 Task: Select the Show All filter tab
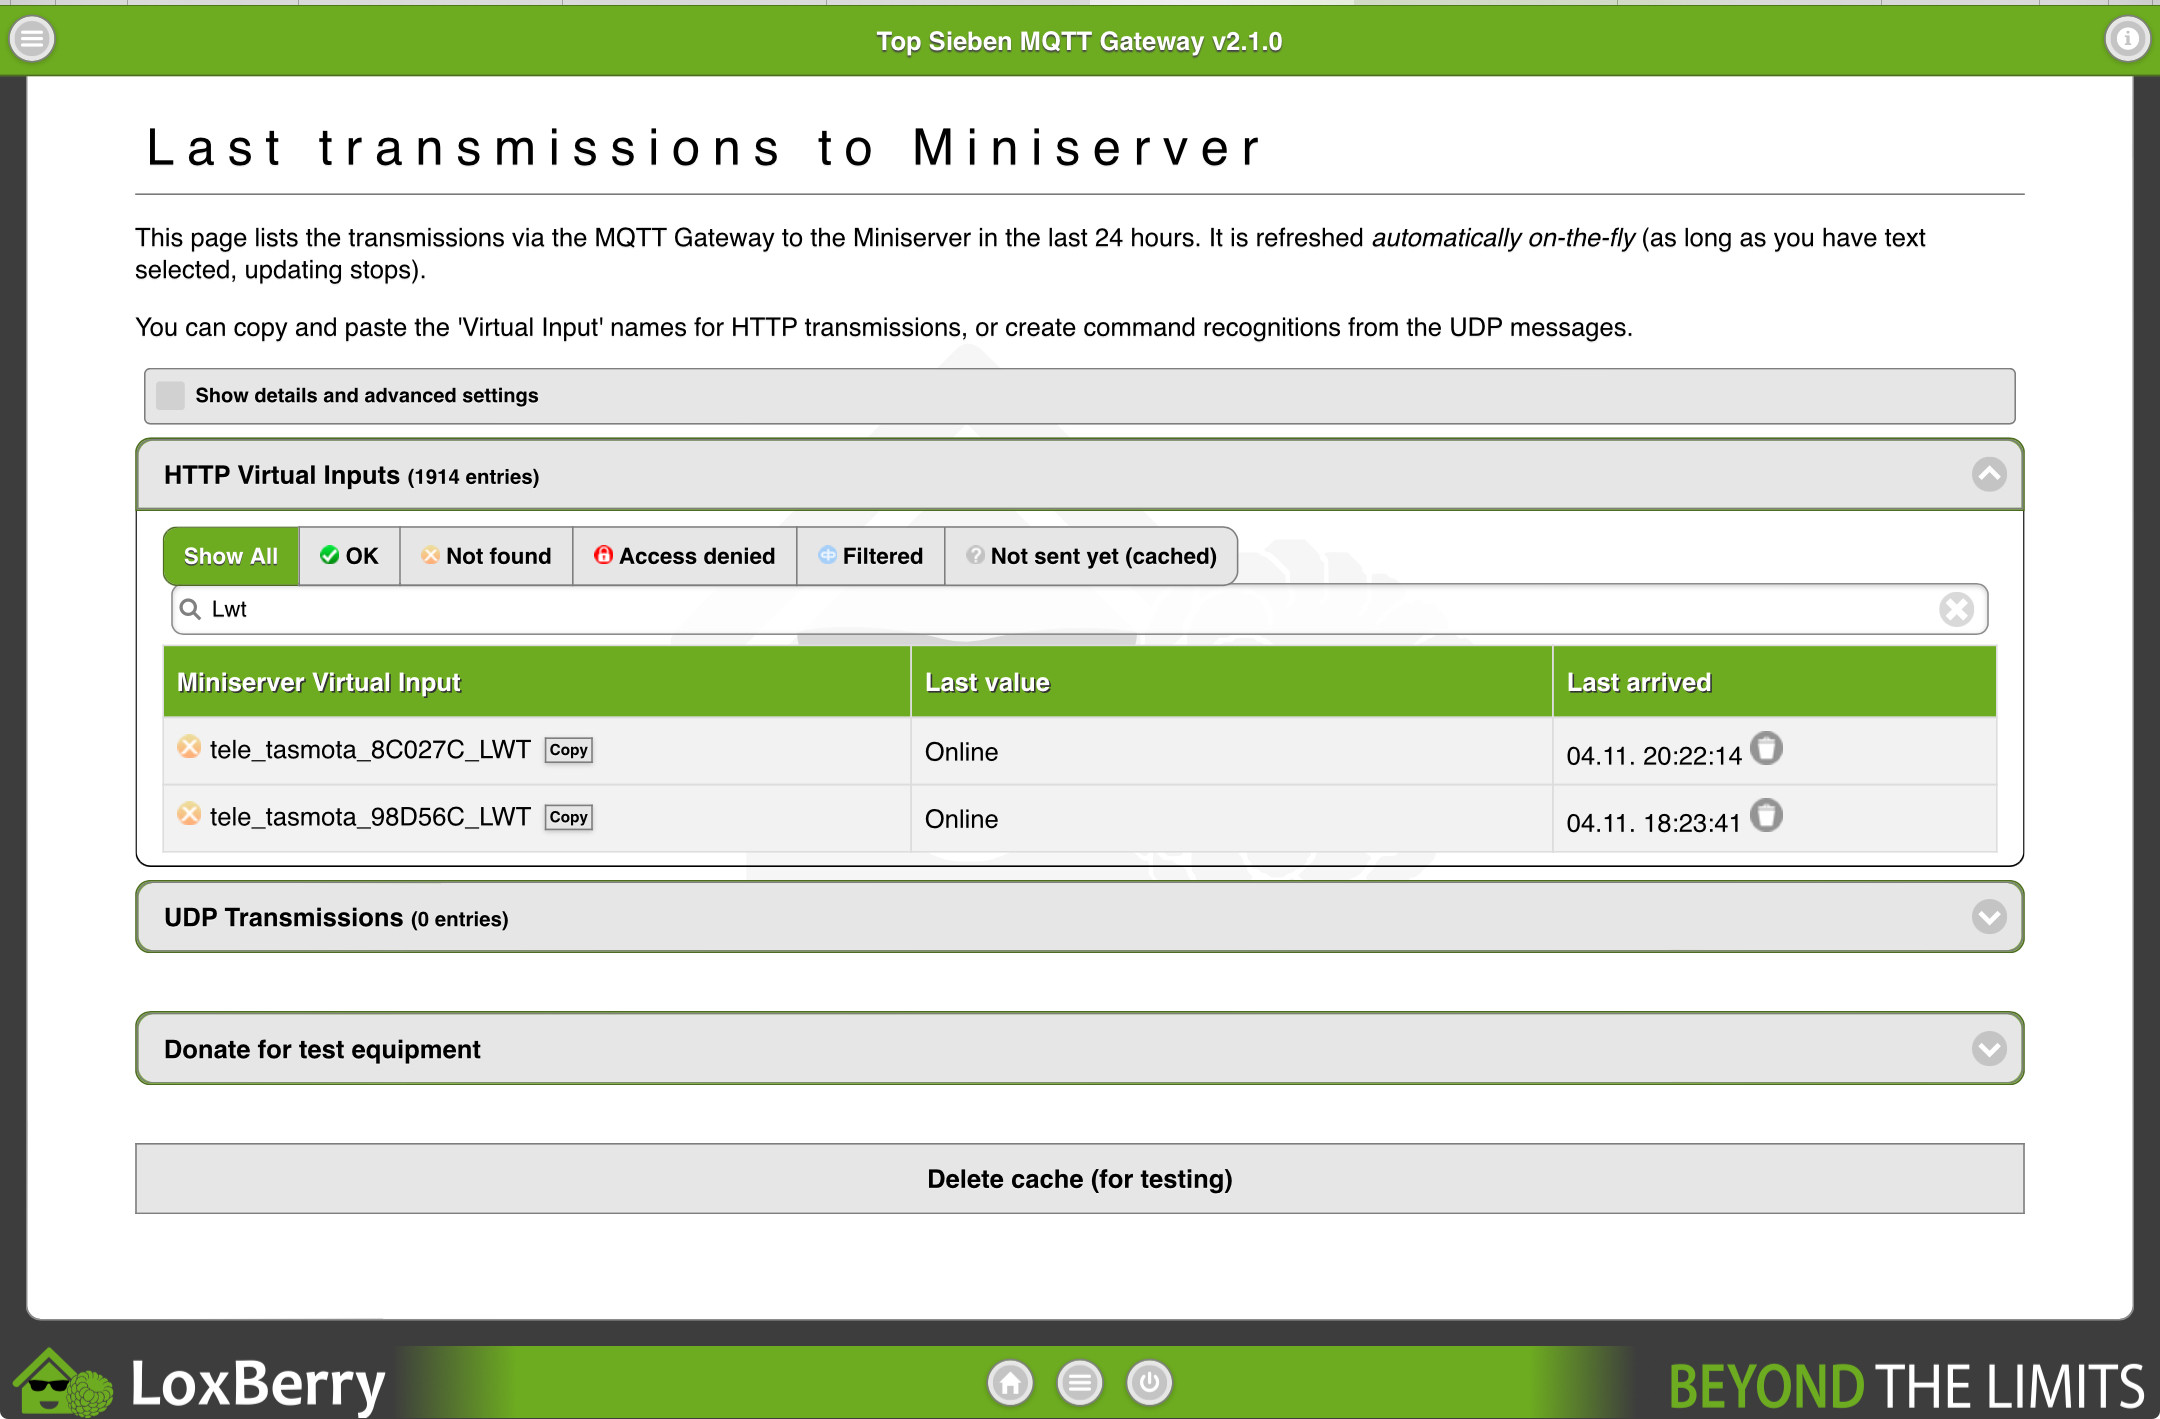click(231, 556)
